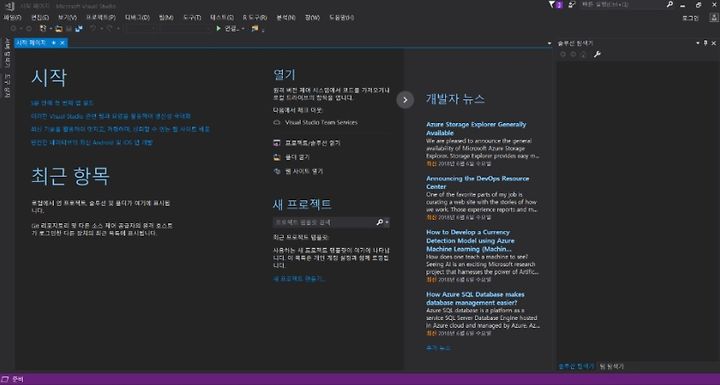The height and width of the screenshot is (385, 720).
Task: Click the Visual Studio logo icon
Action: pos(10,6)
